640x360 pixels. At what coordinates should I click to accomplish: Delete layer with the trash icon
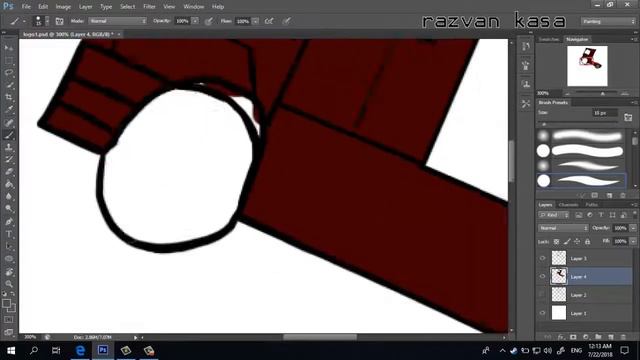[x=623, y=337]
